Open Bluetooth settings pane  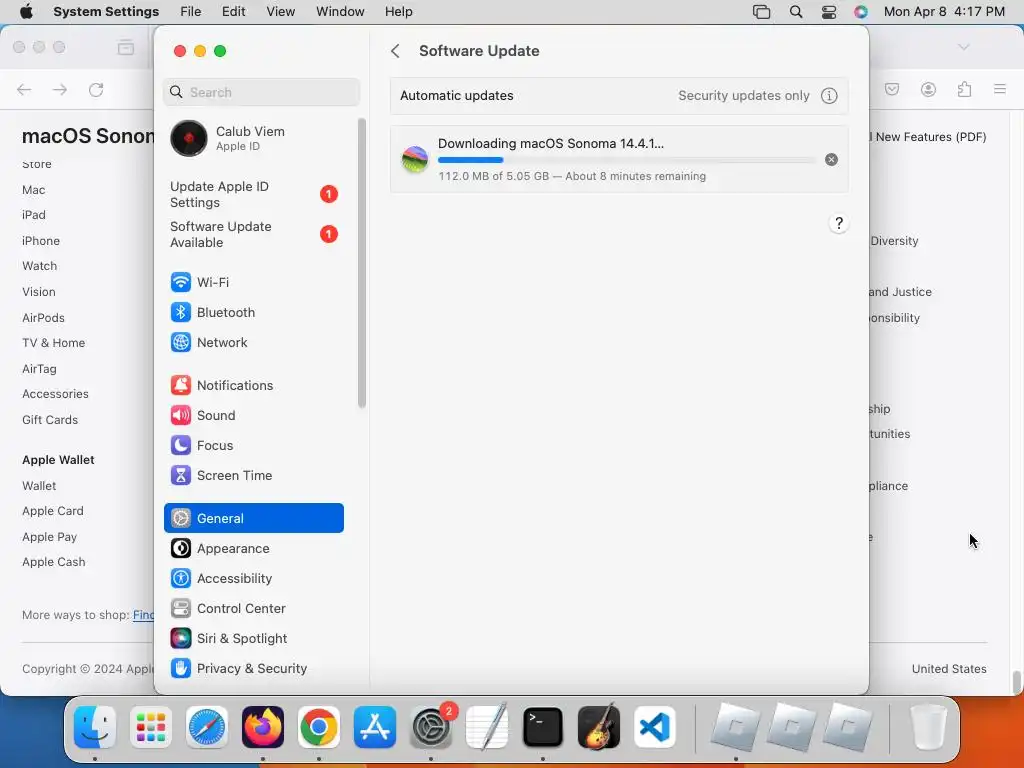tap(253, 312)
